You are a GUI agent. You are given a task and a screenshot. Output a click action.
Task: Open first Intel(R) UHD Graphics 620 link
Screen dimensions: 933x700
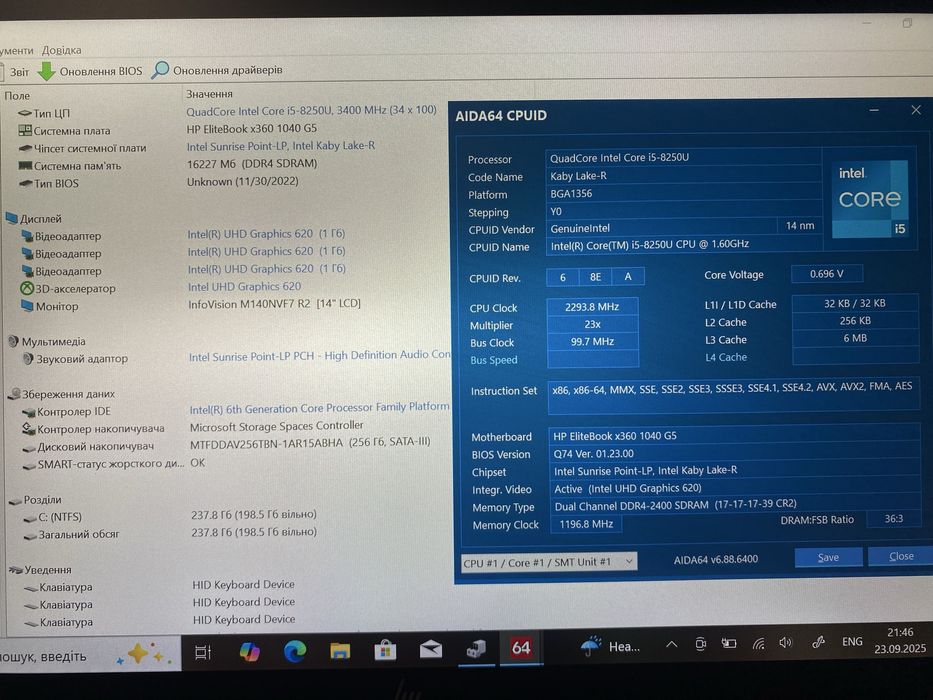pos(266,234)
